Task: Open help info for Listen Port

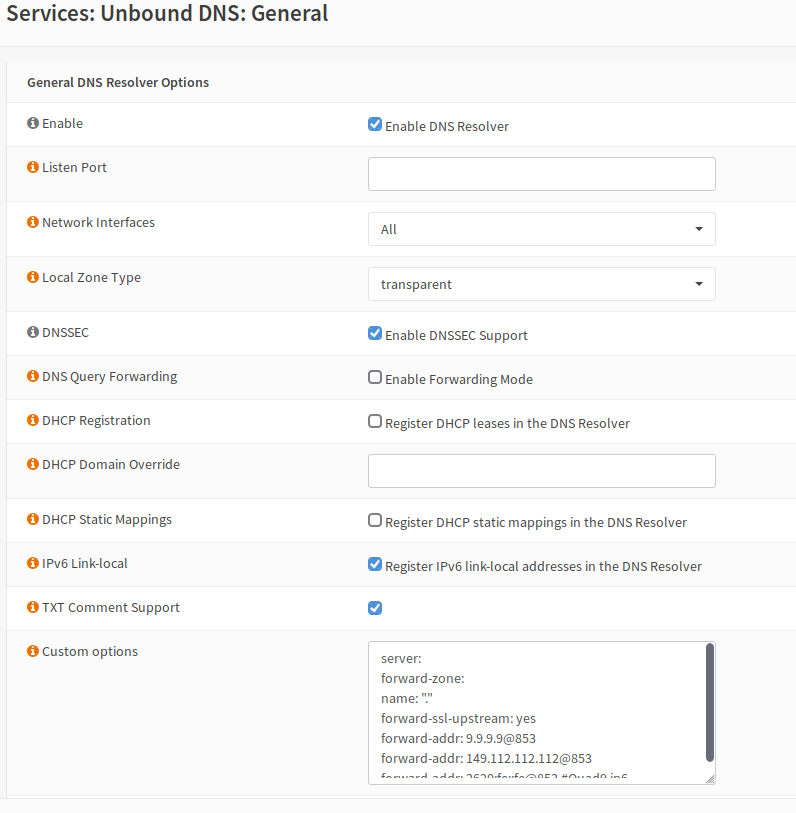Action: click(32, 167)
